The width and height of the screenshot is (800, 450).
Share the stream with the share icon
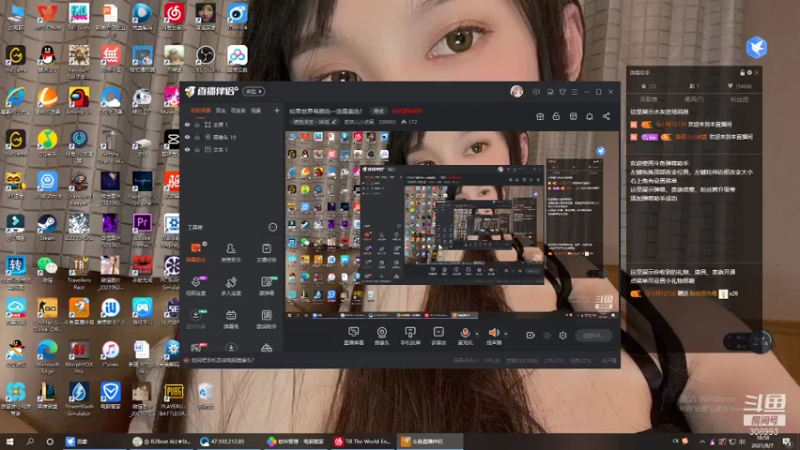(x=606, y=116)
